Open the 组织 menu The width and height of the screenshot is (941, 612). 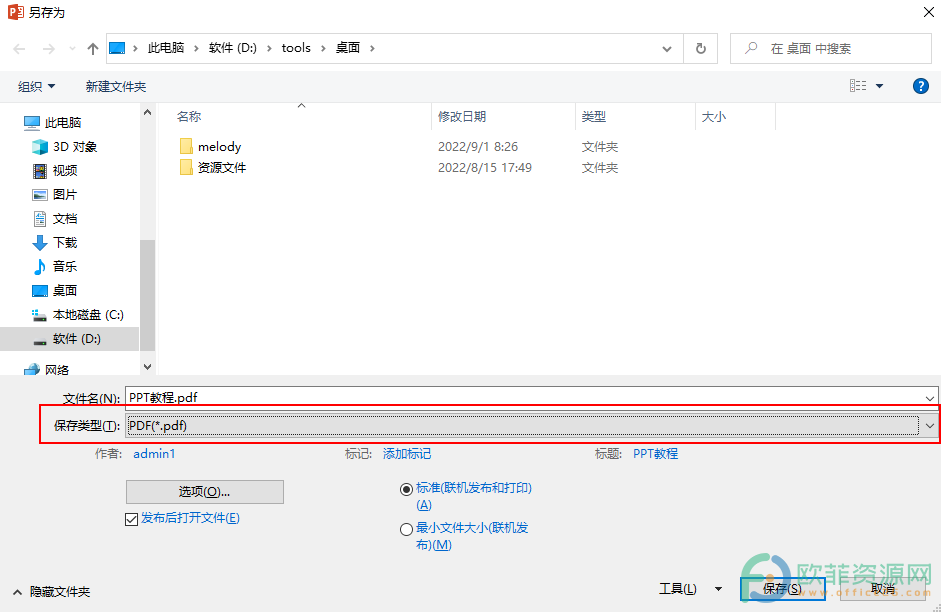tap(37, 86)
